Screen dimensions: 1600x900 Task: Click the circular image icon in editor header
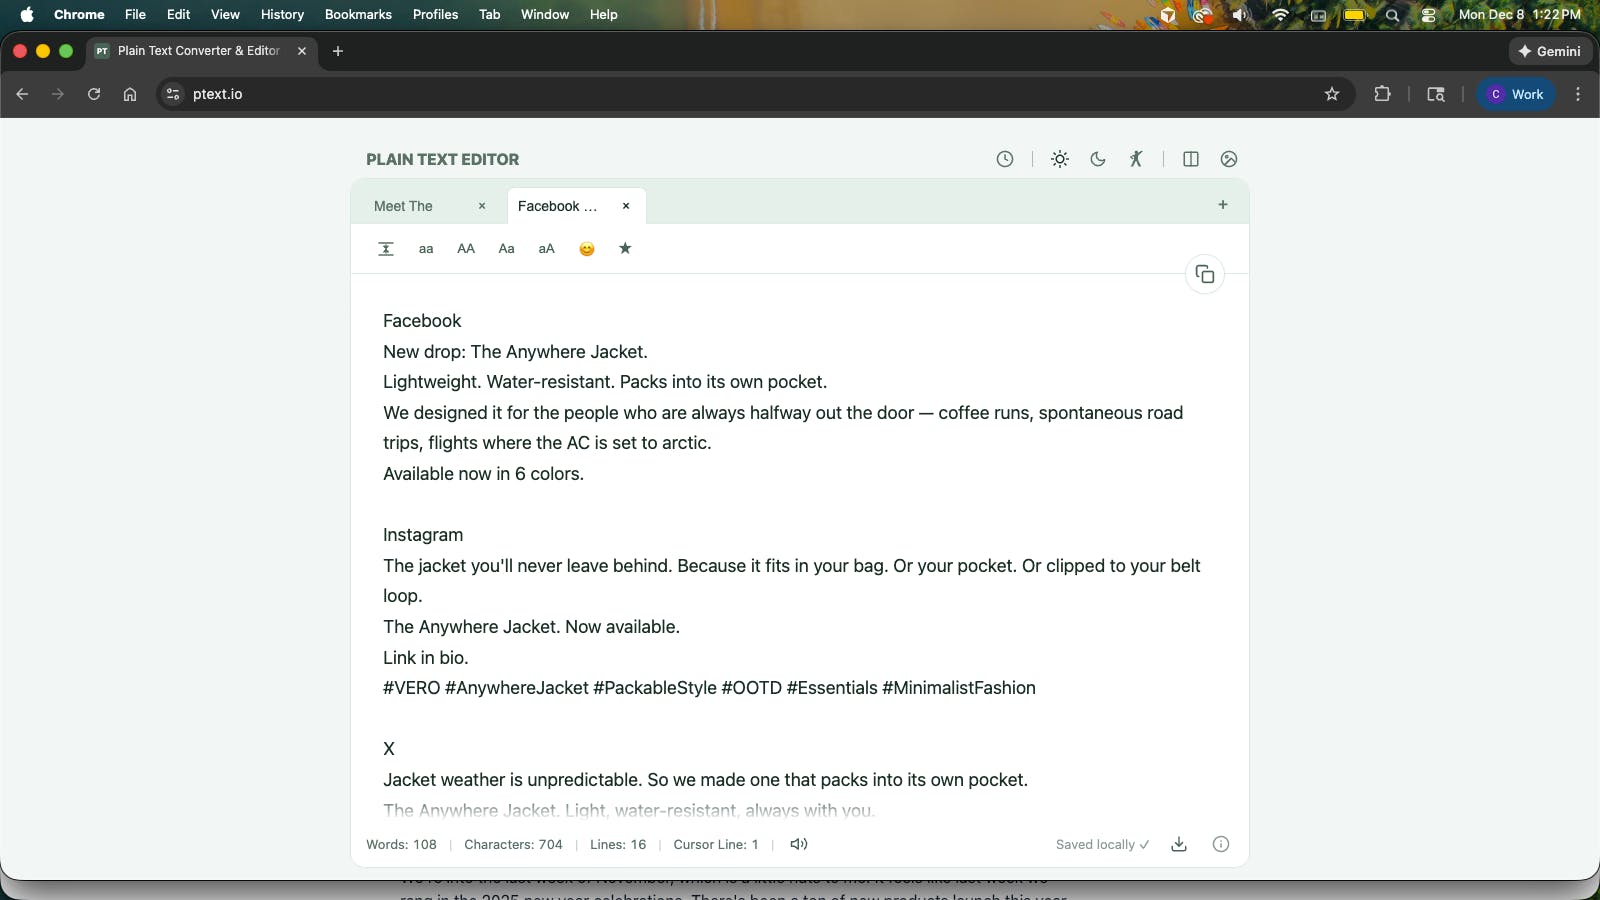[x=1229, y=159]
